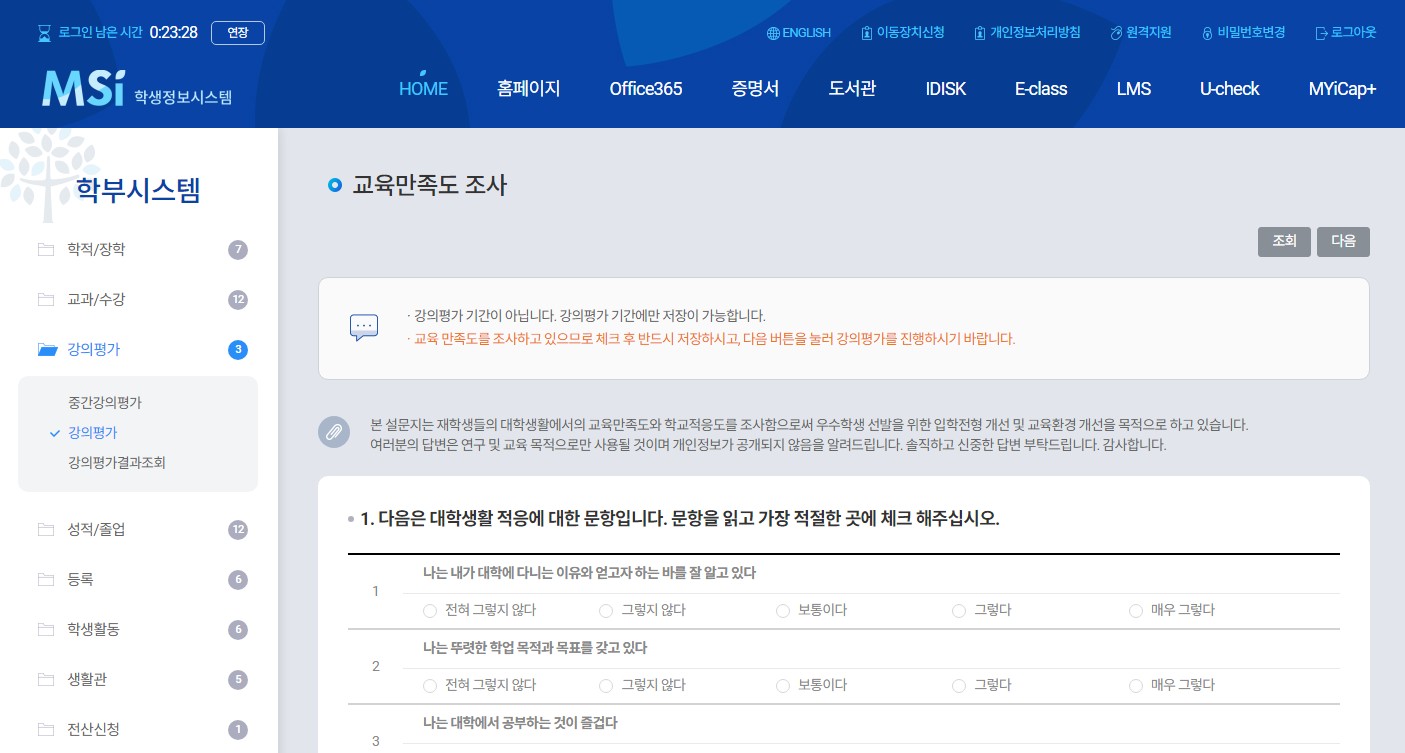1405x753 pixels.
Task: Click the MSI 학생정보시스템 logo
Action: 137,88
